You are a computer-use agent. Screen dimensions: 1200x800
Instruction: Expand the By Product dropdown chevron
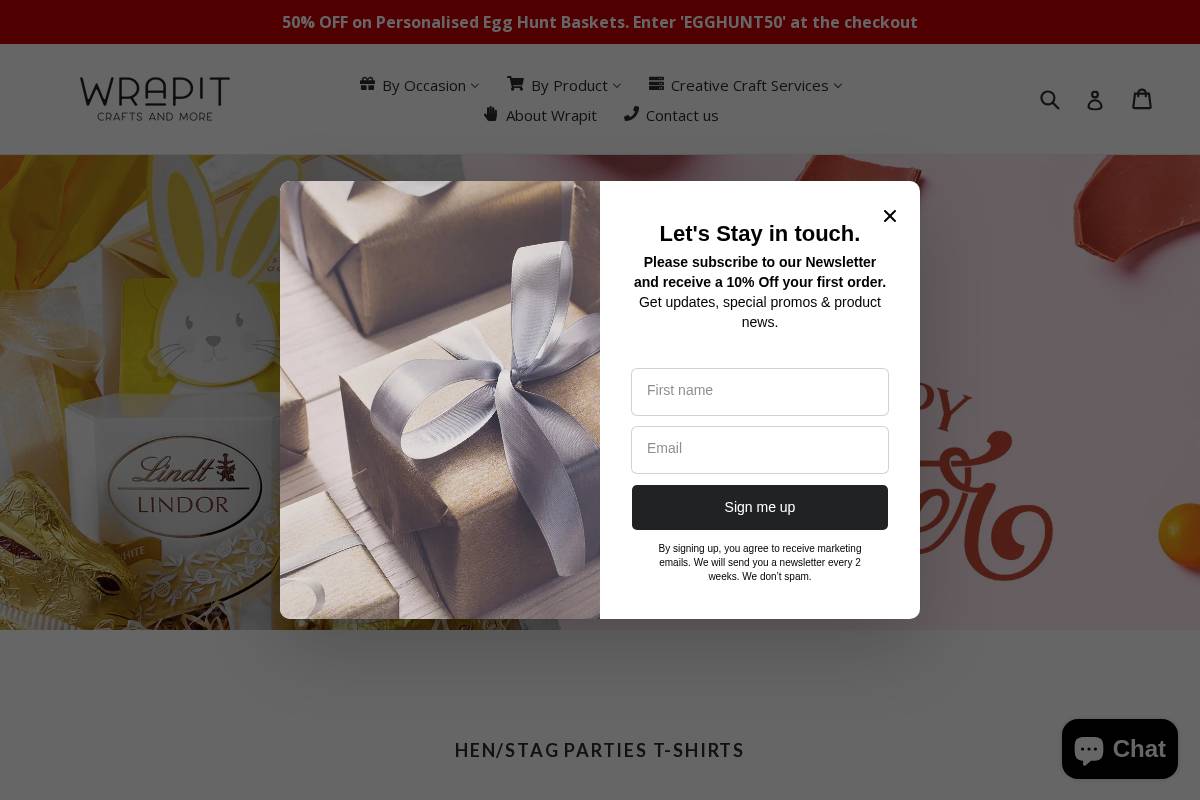617,86
